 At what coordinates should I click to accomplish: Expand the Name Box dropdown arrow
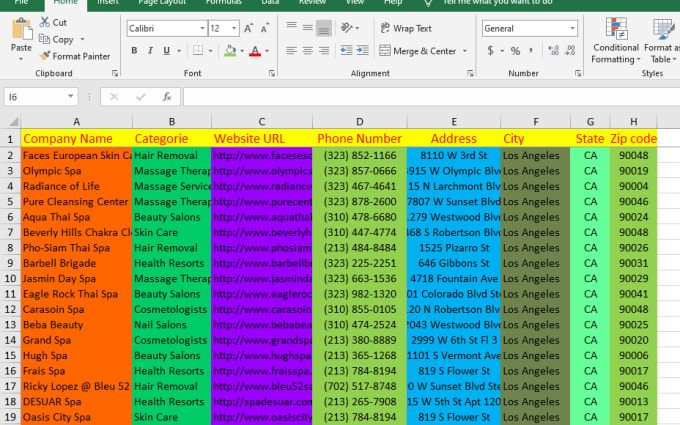click(70, 96)
